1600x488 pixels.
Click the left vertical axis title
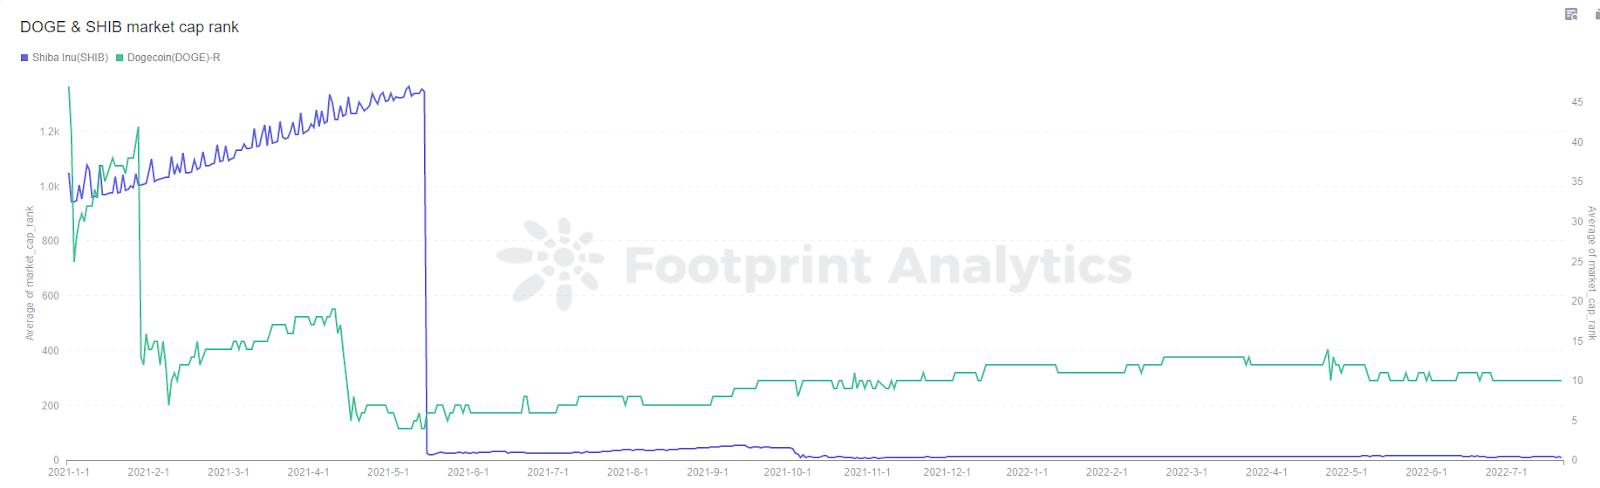30,273
